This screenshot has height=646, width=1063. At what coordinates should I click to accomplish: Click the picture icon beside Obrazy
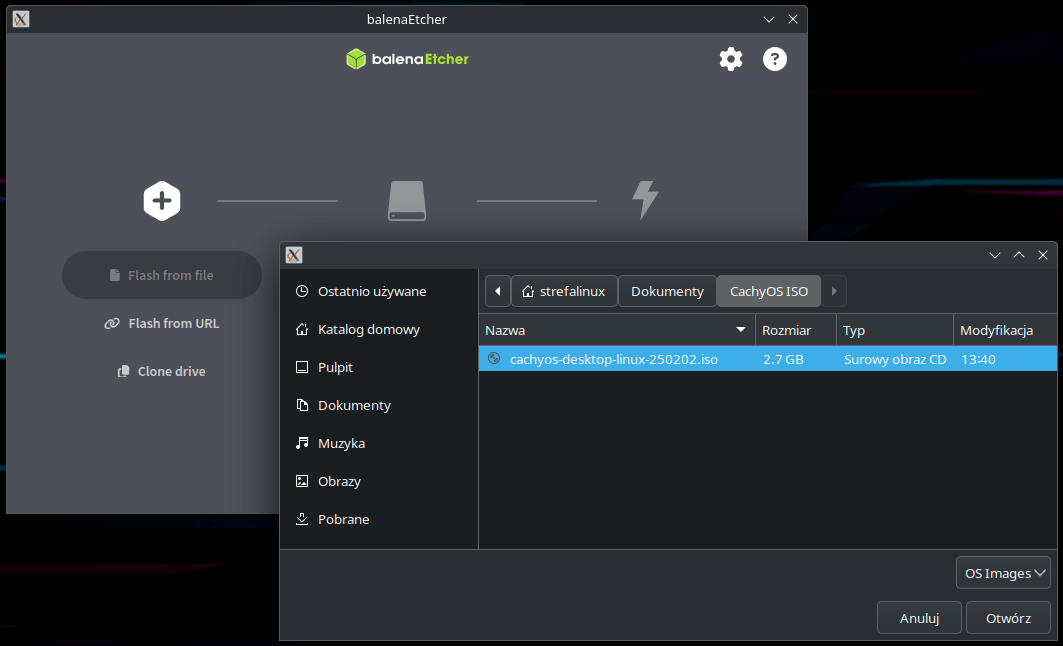(302, 481)
